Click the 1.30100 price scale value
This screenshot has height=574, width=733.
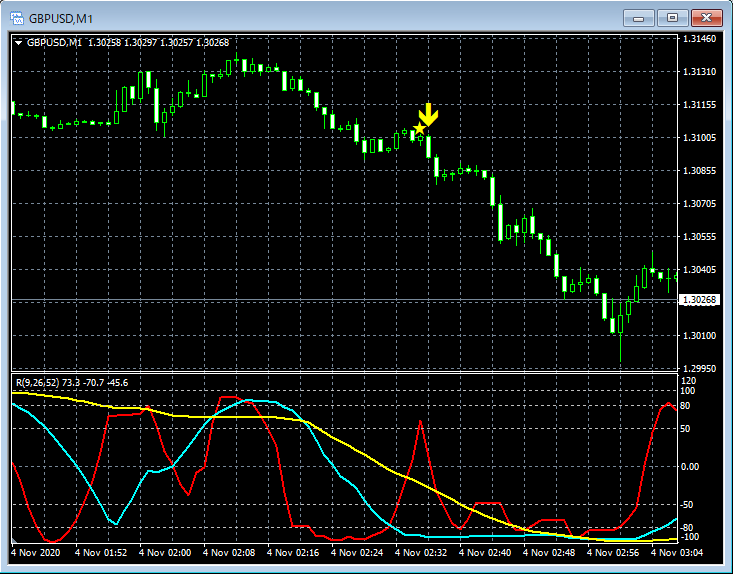[x=699, y=336]
